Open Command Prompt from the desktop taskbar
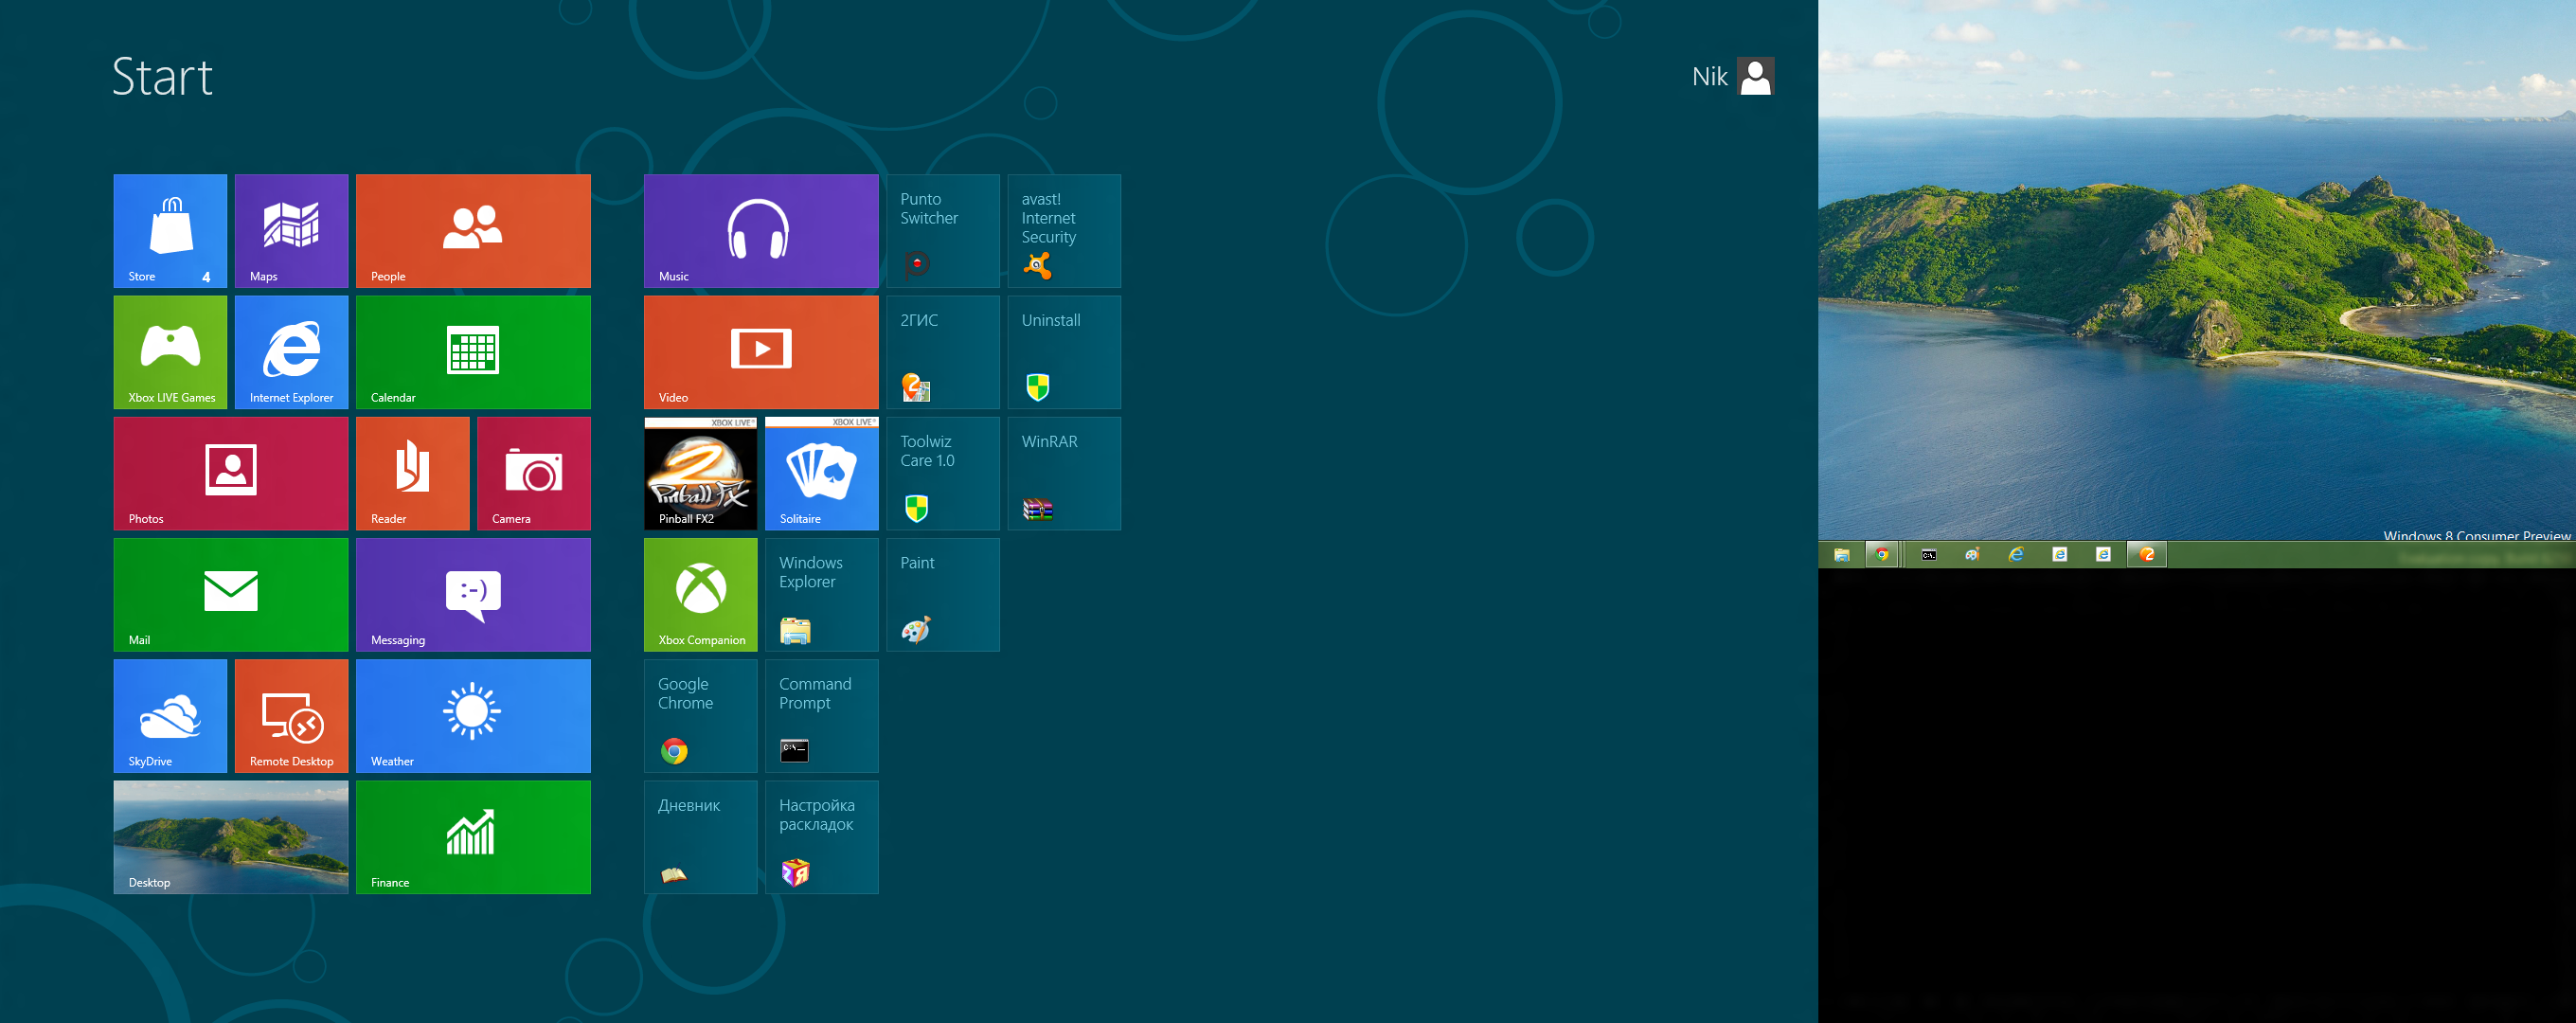 tap(1929, 555)
